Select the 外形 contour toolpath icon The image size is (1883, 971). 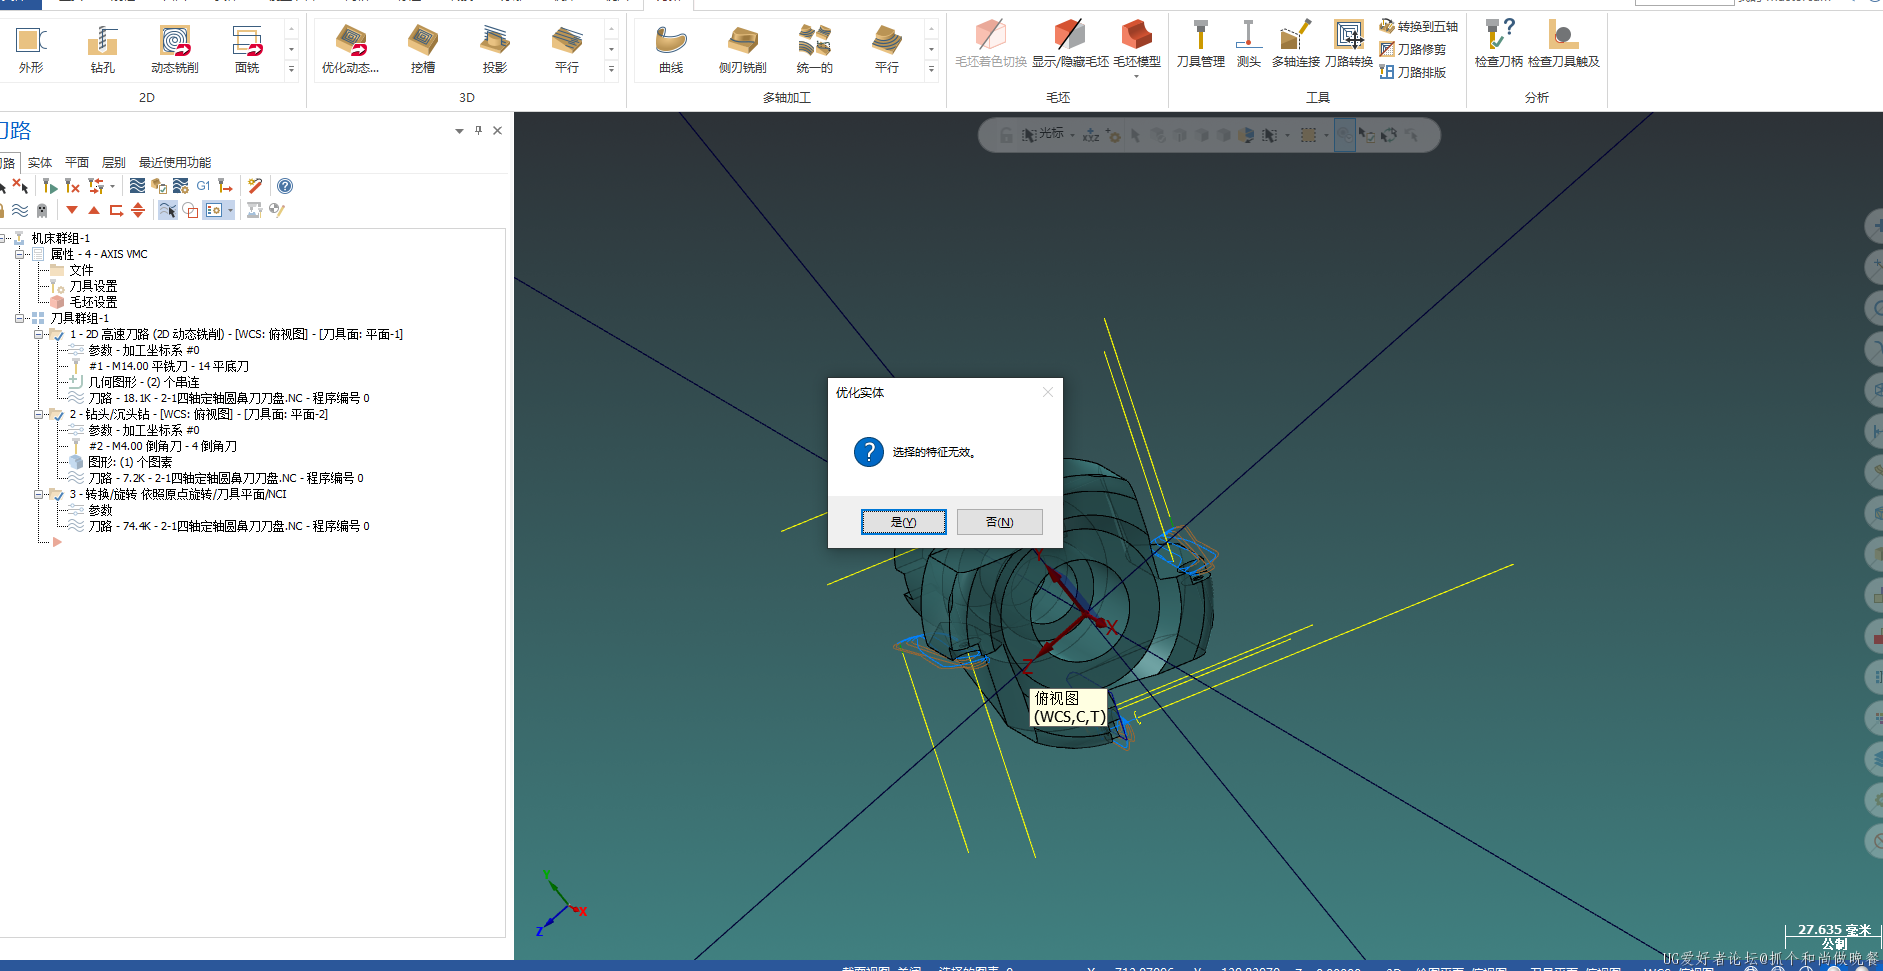tap(31, 49)
